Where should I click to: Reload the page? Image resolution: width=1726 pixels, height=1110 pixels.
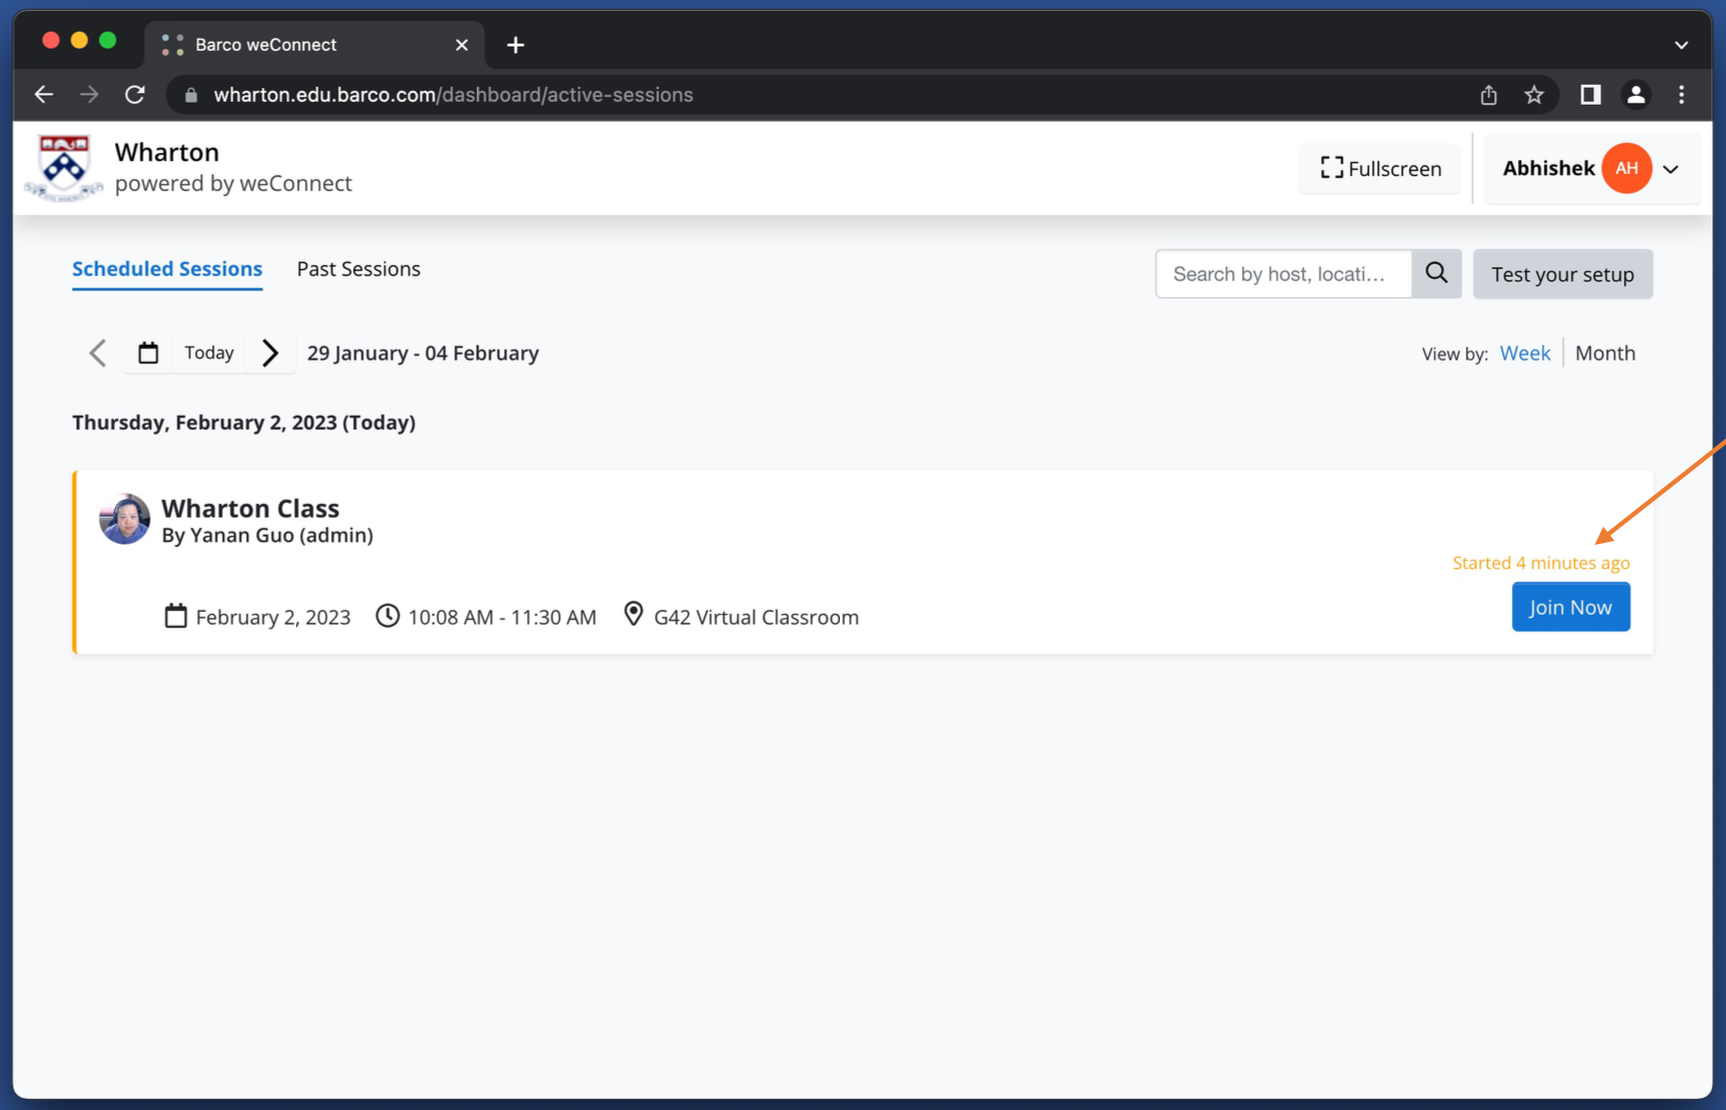[135, 95]
